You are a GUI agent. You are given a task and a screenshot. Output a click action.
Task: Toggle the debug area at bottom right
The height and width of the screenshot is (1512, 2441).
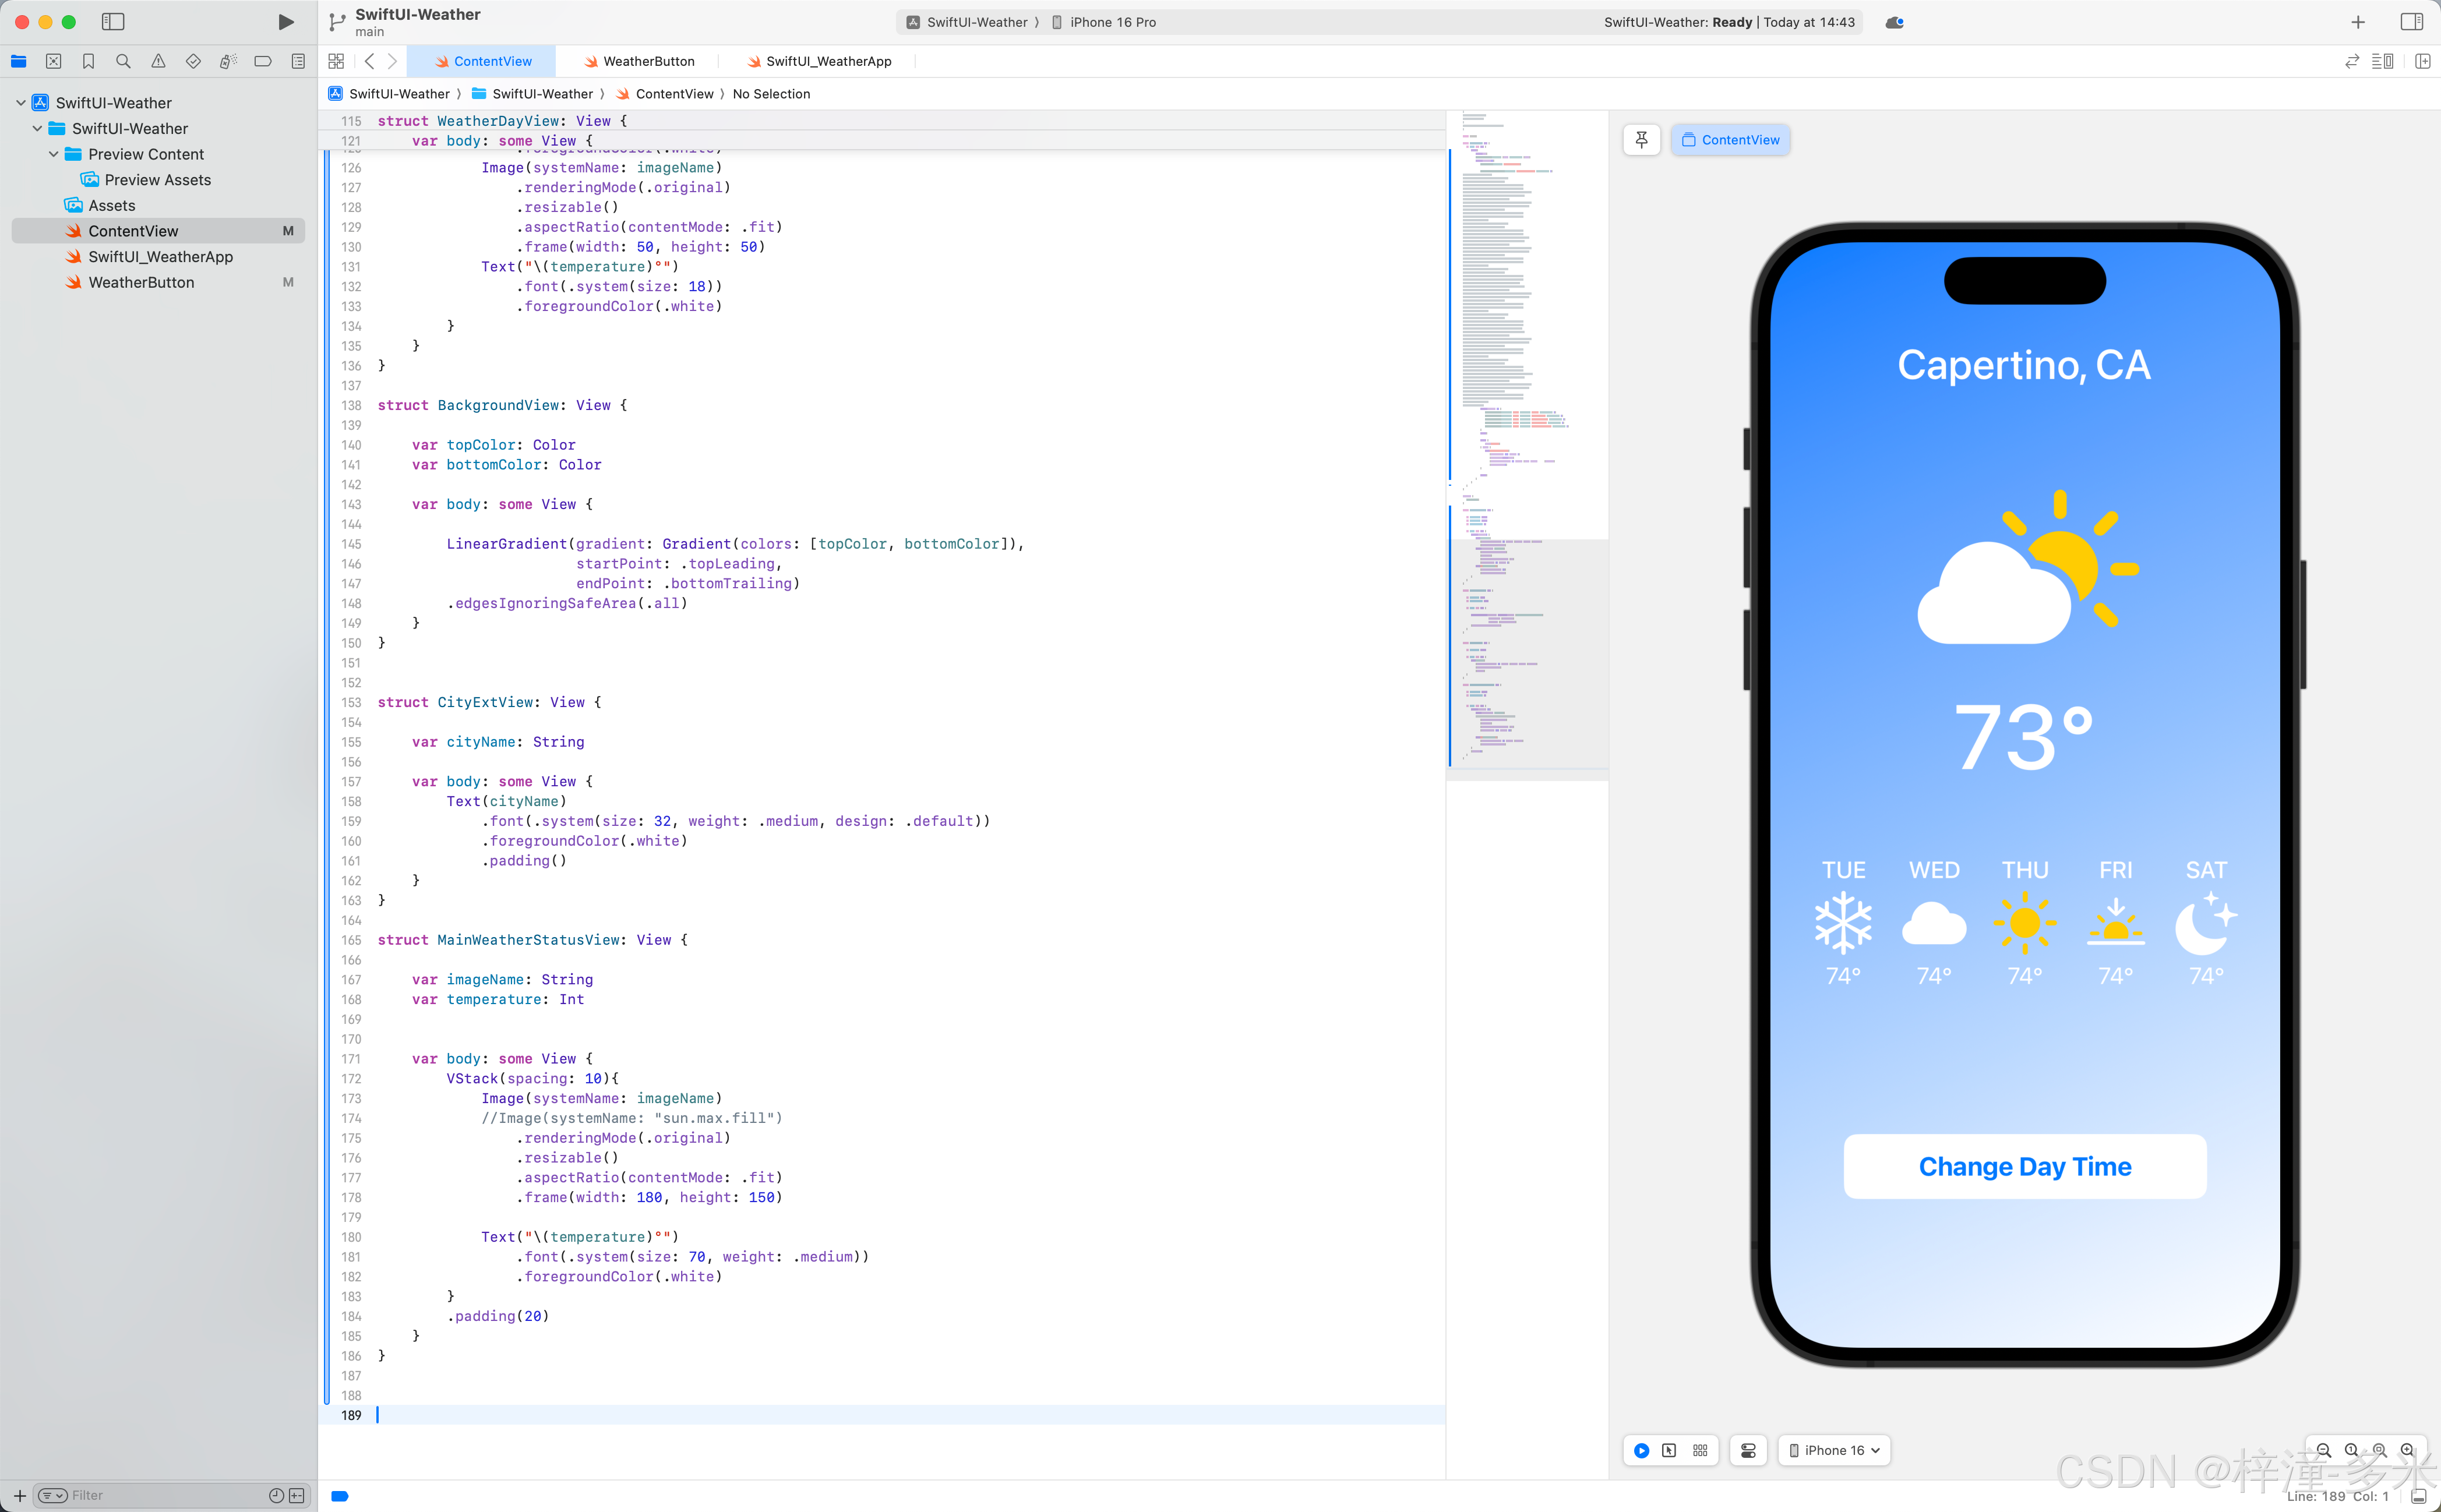click(x=2419, y=1496)
